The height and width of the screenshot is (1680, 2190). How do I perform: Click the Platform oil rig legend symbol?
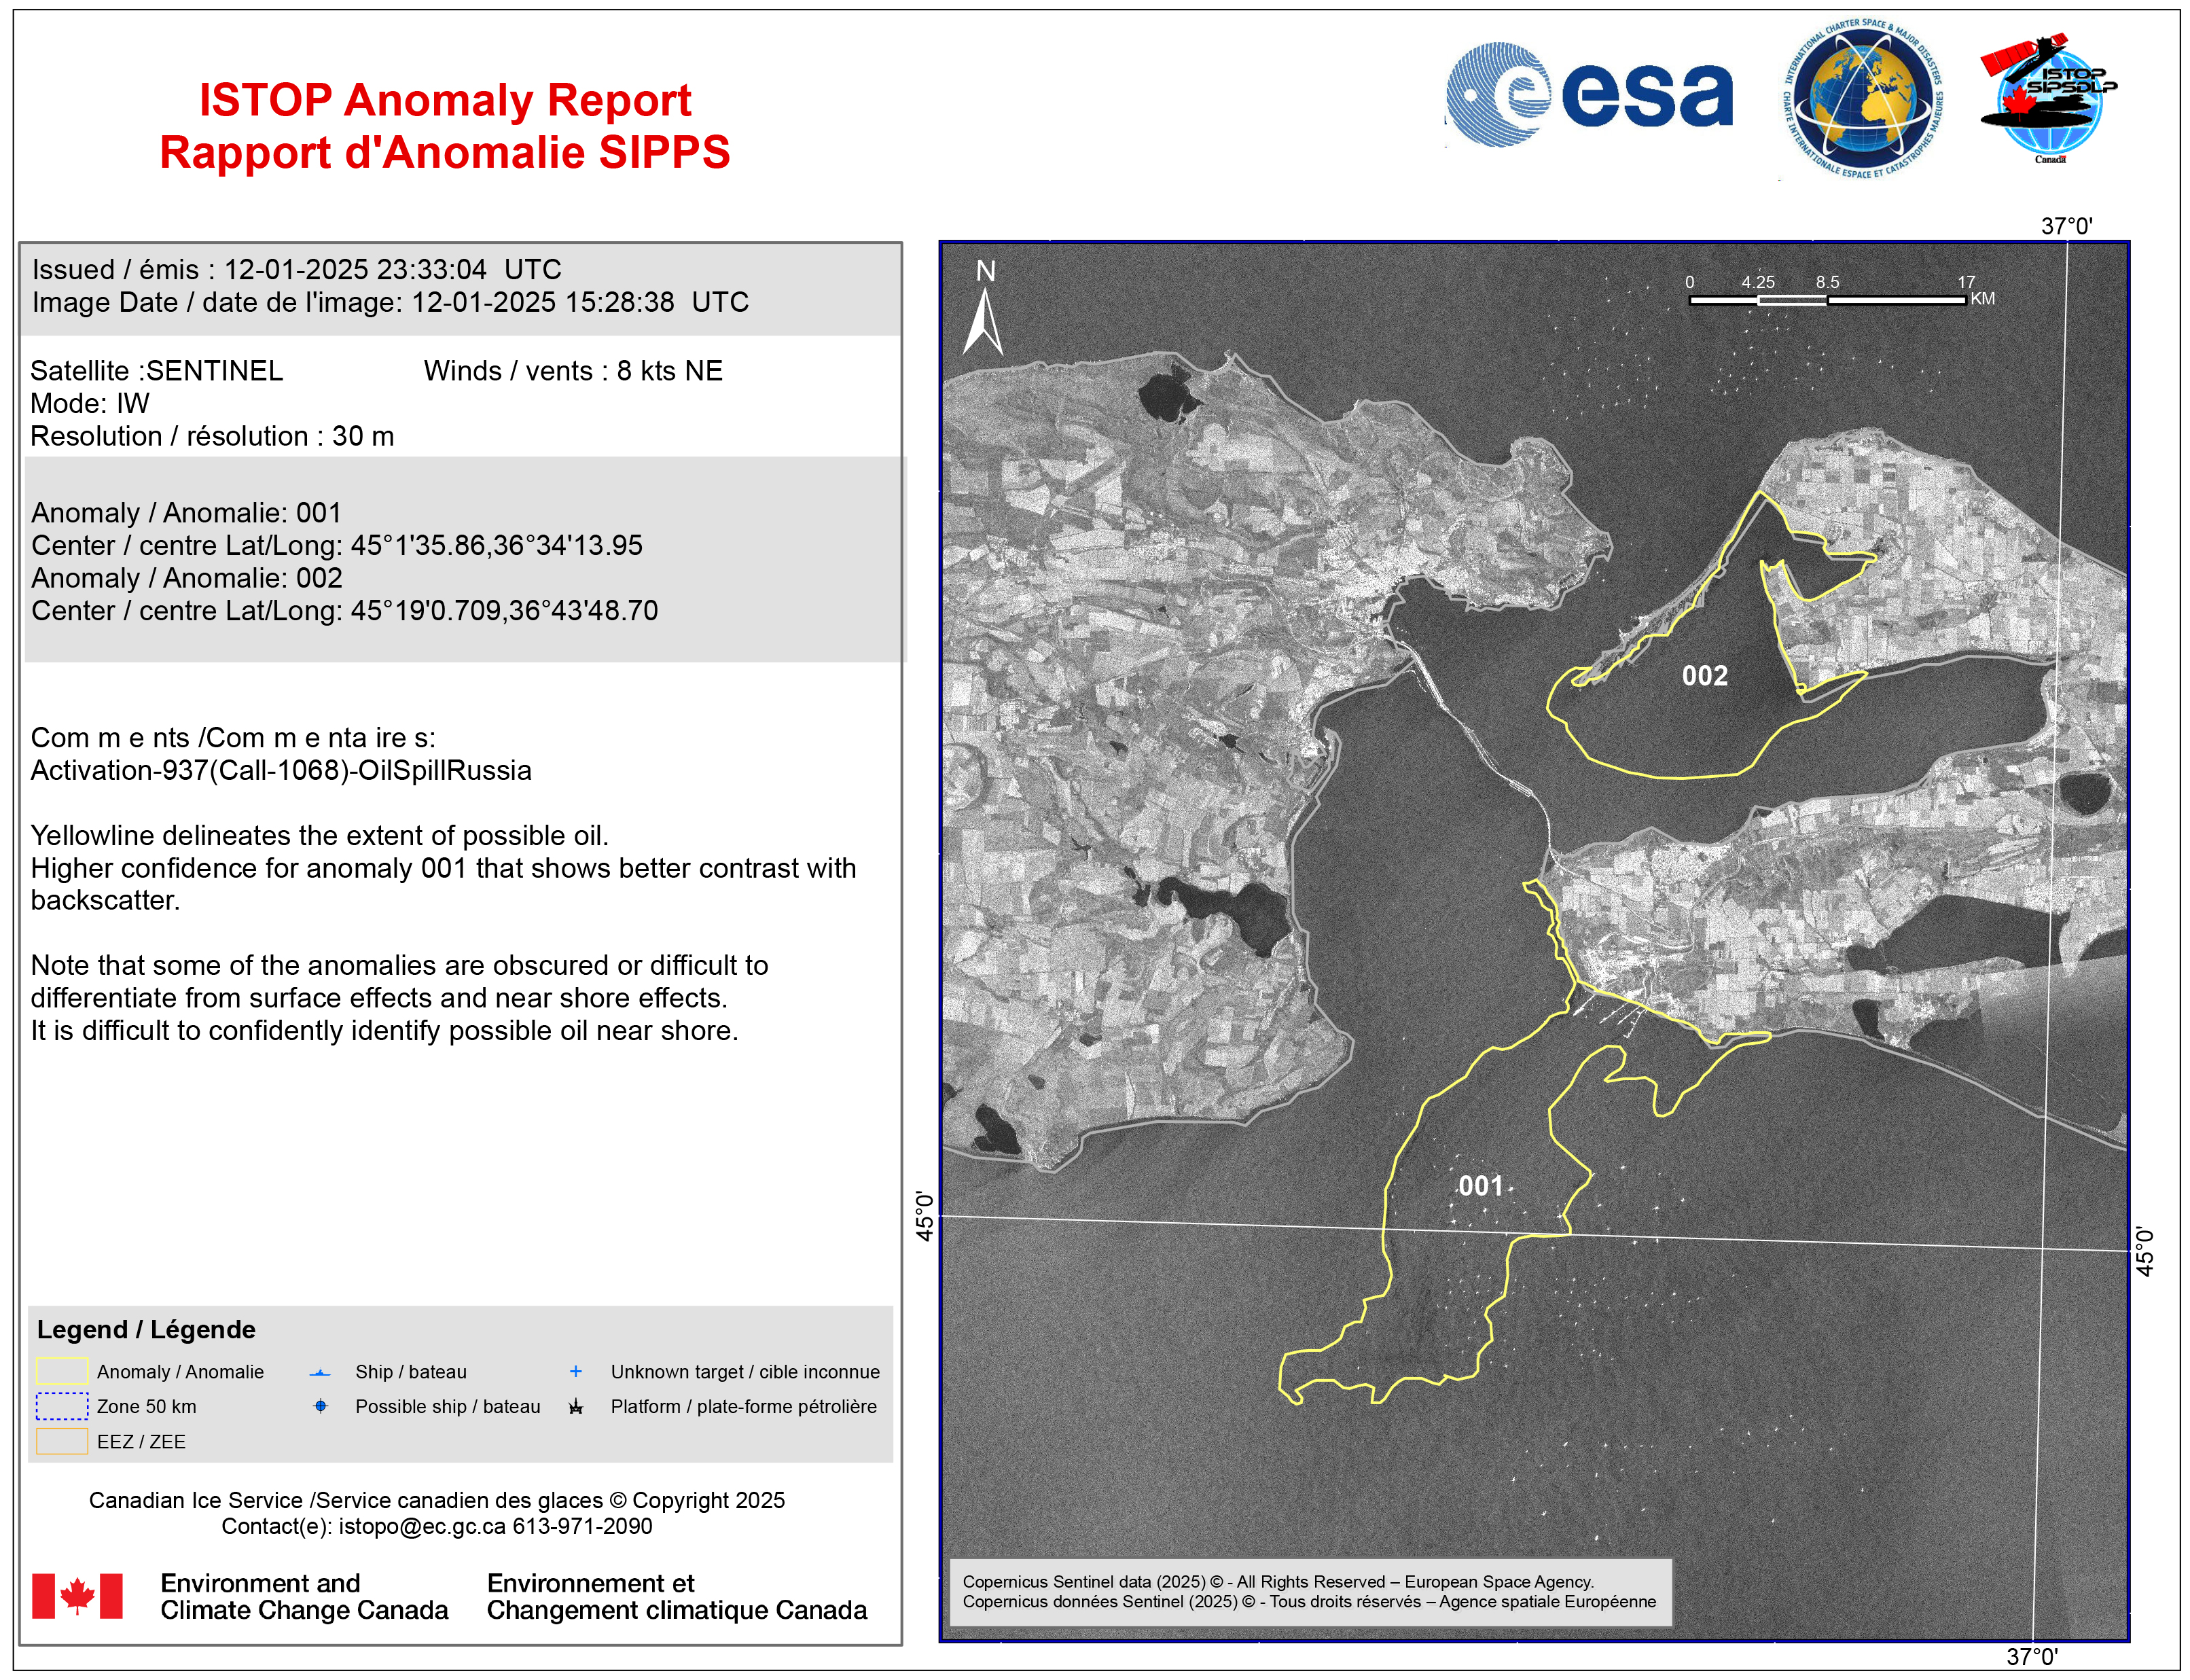(x=575, y=1407)
